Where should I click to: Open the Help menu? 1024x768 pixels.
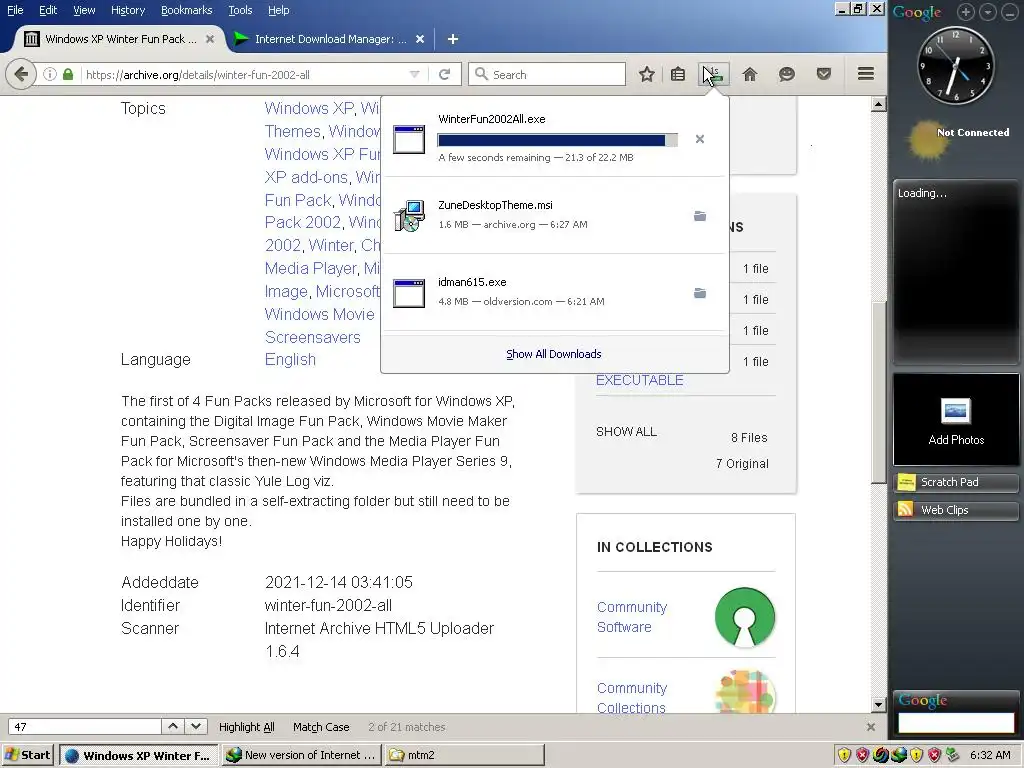[x=278, y=10]
